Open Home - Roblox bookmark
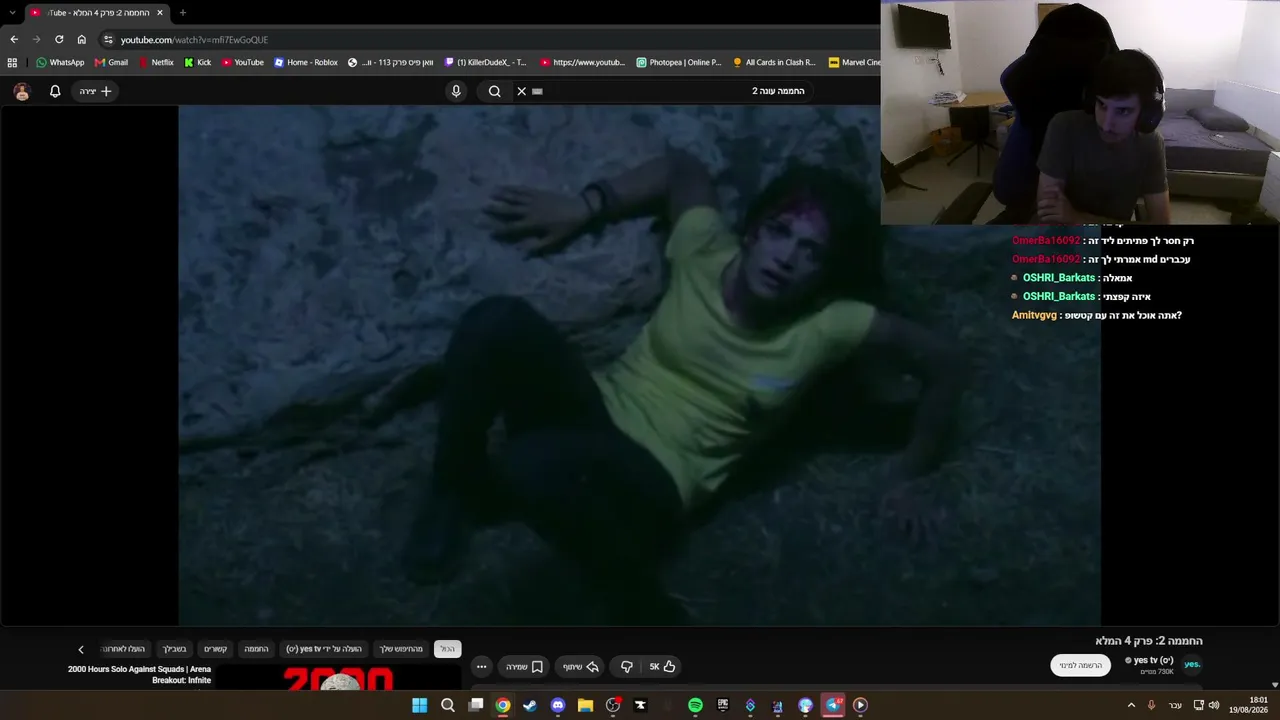 coord(306,62)
